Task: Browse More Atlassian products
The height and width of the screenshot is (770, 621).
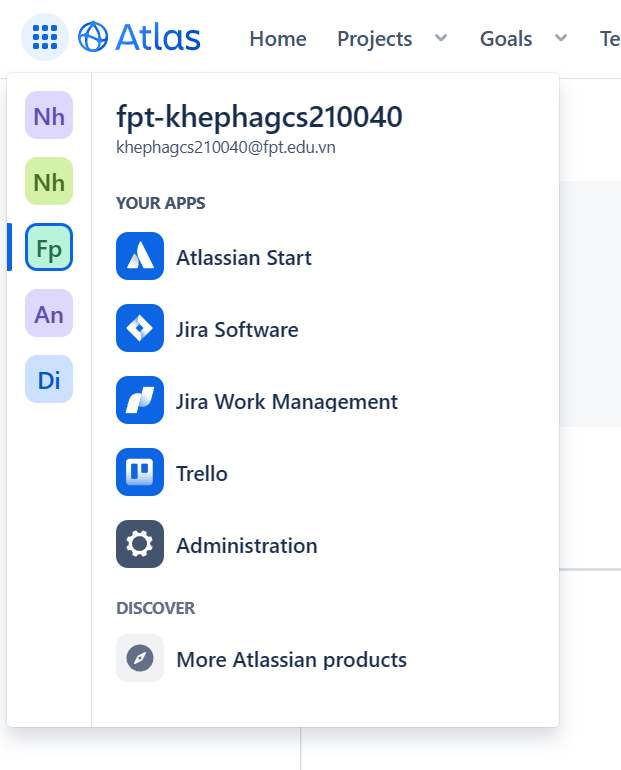Action: (292, 660)
